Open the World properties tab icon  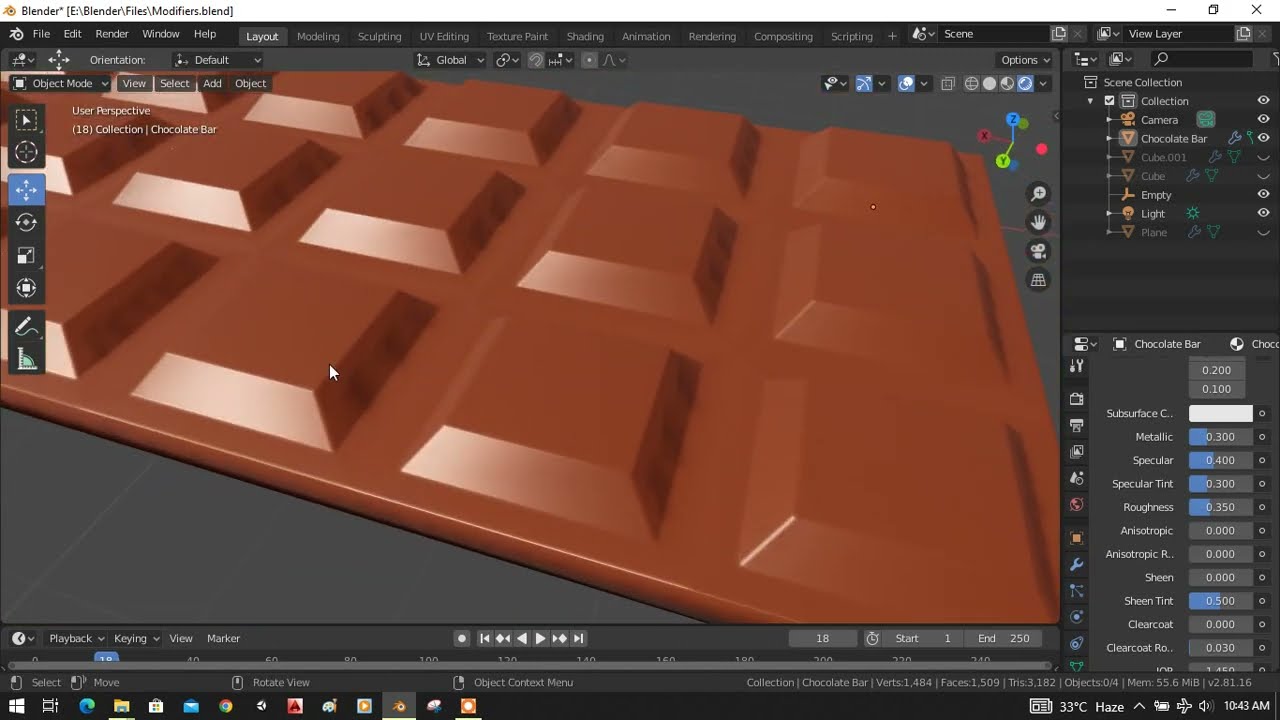1077,505
